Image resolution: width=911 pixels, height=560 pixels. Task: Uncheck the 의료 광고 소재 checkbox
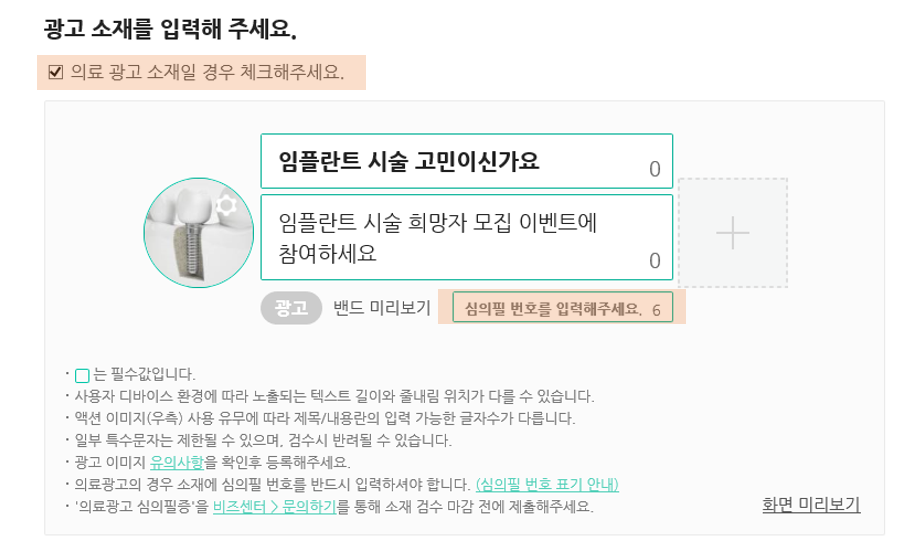pos(56,72)
